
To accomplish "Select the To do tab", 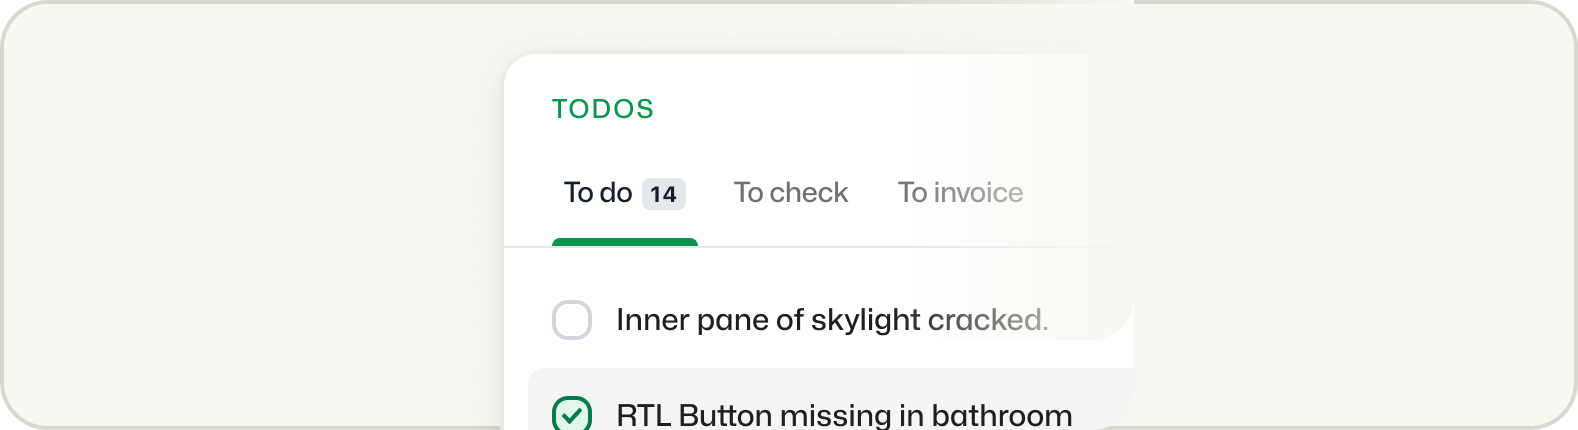I will [598, 192].
